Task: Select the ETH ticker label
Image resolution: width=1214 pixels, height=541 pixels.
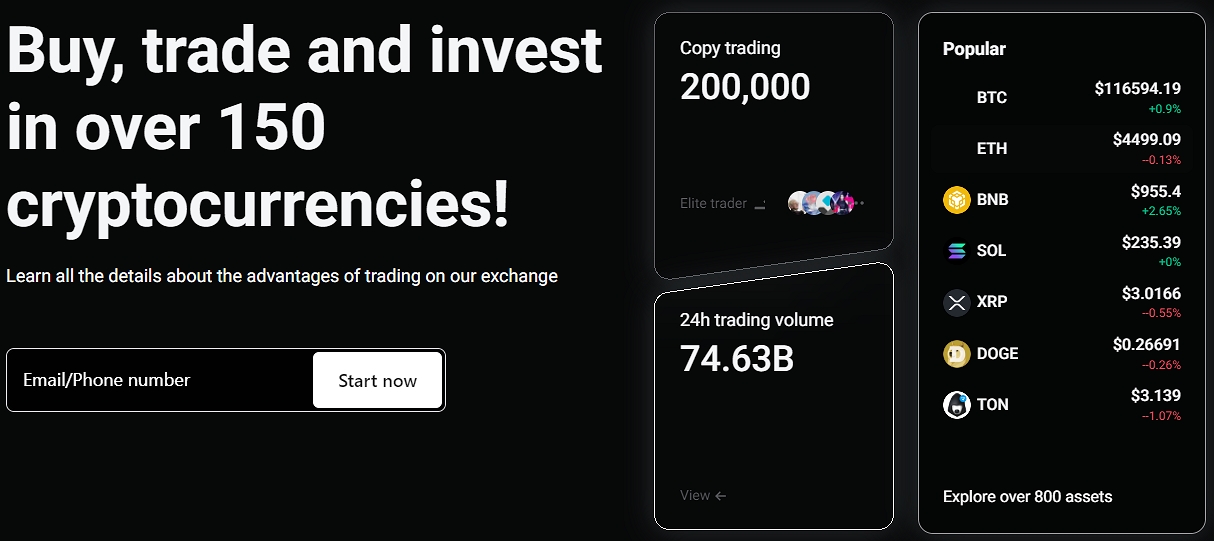Action: [992, 149]
